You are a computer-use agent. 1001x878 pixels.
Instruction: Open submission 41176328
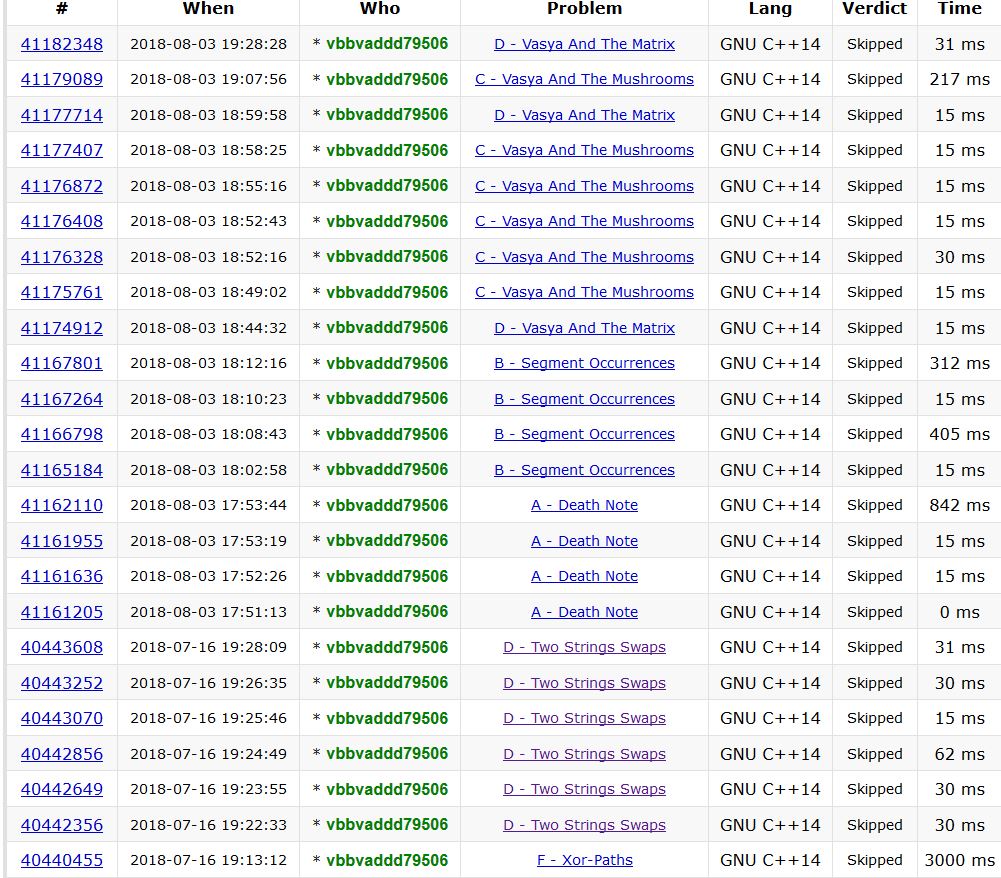point(62,257)
